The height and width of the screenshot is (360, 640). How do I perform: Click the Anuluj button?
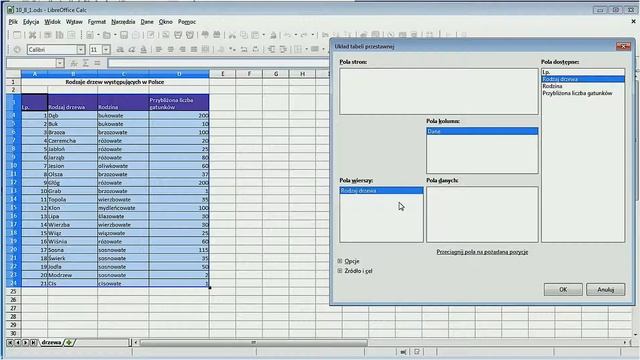pos(605,289)
